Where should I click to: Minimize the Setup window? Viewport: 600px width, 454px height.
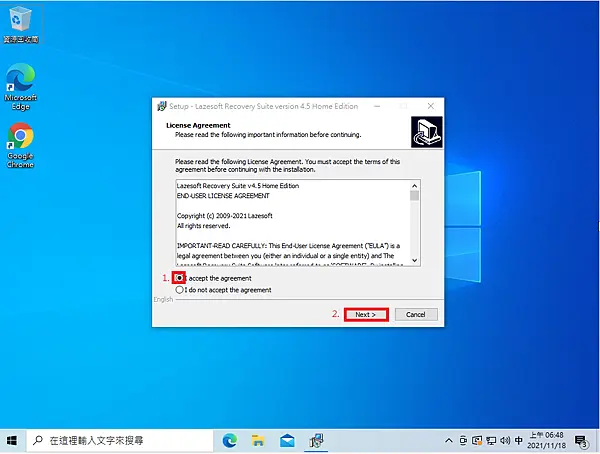pos(377,106)
